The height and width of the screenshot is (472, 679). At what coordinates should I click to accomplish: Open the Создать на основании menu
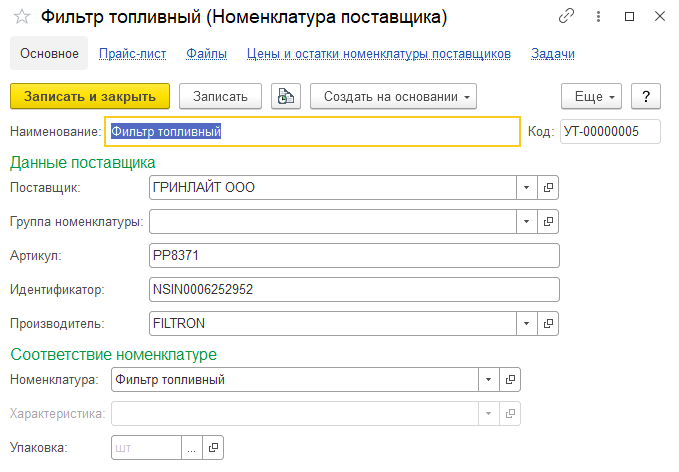[393, 96]
